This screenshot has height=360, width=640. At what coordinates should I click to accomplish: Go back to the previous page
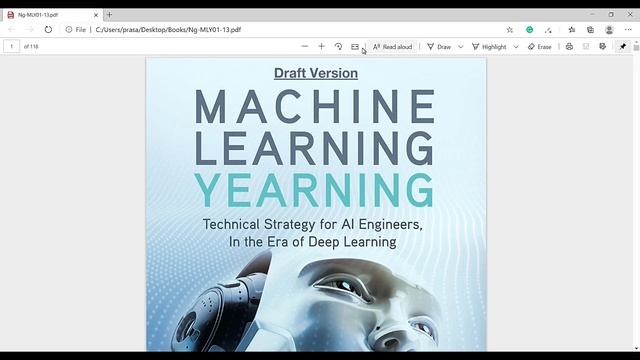click(11, 29)
